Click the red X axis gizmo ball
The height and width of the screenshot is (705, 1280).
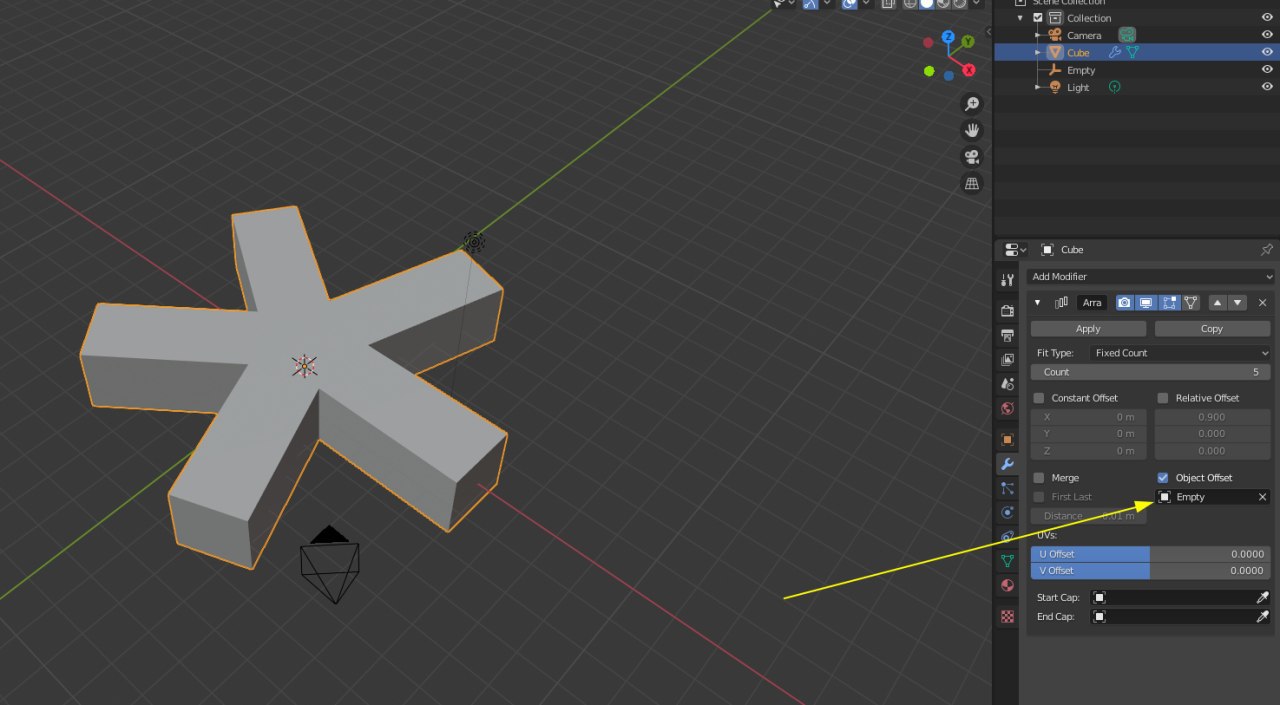(x=968, y=70)
